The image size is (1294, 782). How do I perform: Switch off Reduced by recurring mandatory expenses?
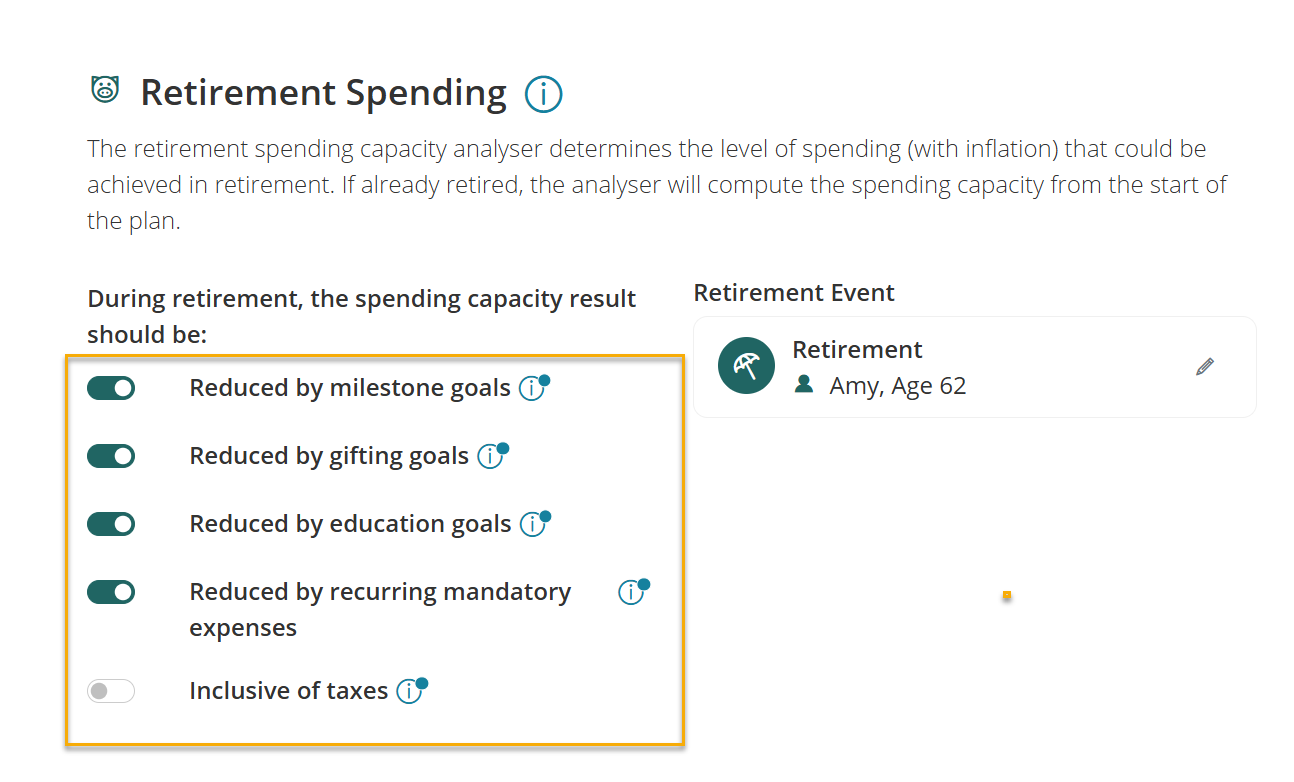[x=111, y=592]
